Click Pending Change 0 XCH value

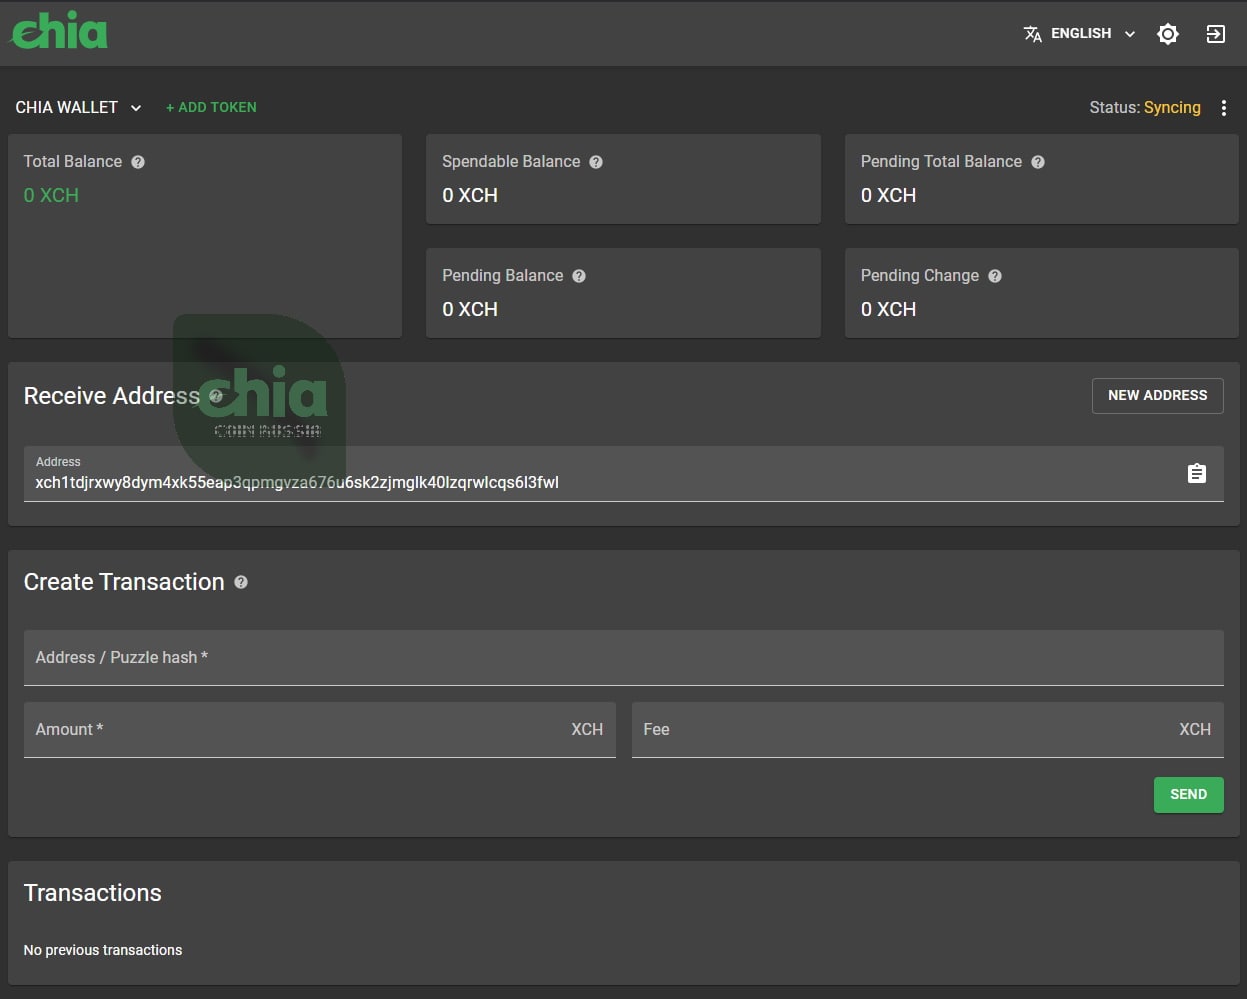tap(889, 309)
